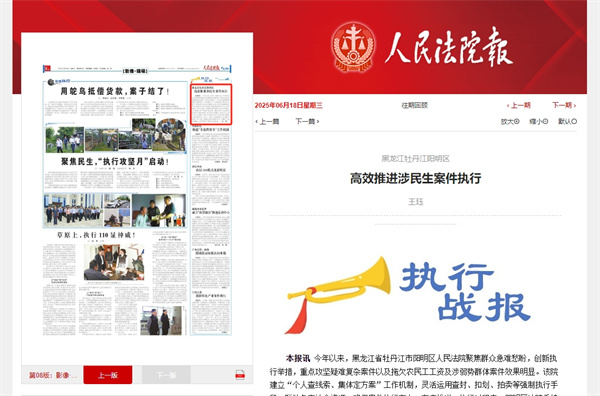This screenshot has width=600, height=396.
Task: Enlarge article text with 放大
Action: 510,122
